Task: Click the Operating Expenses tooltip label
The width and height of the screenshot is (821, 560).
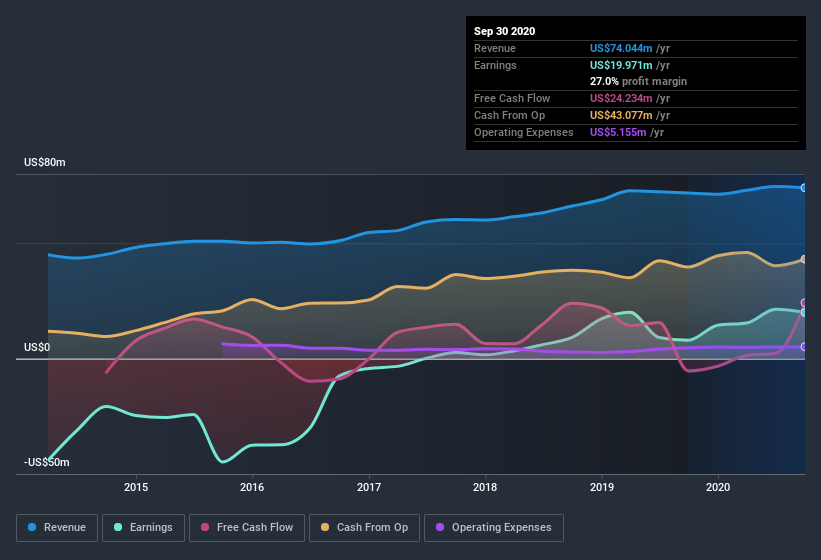Action: 524,132
